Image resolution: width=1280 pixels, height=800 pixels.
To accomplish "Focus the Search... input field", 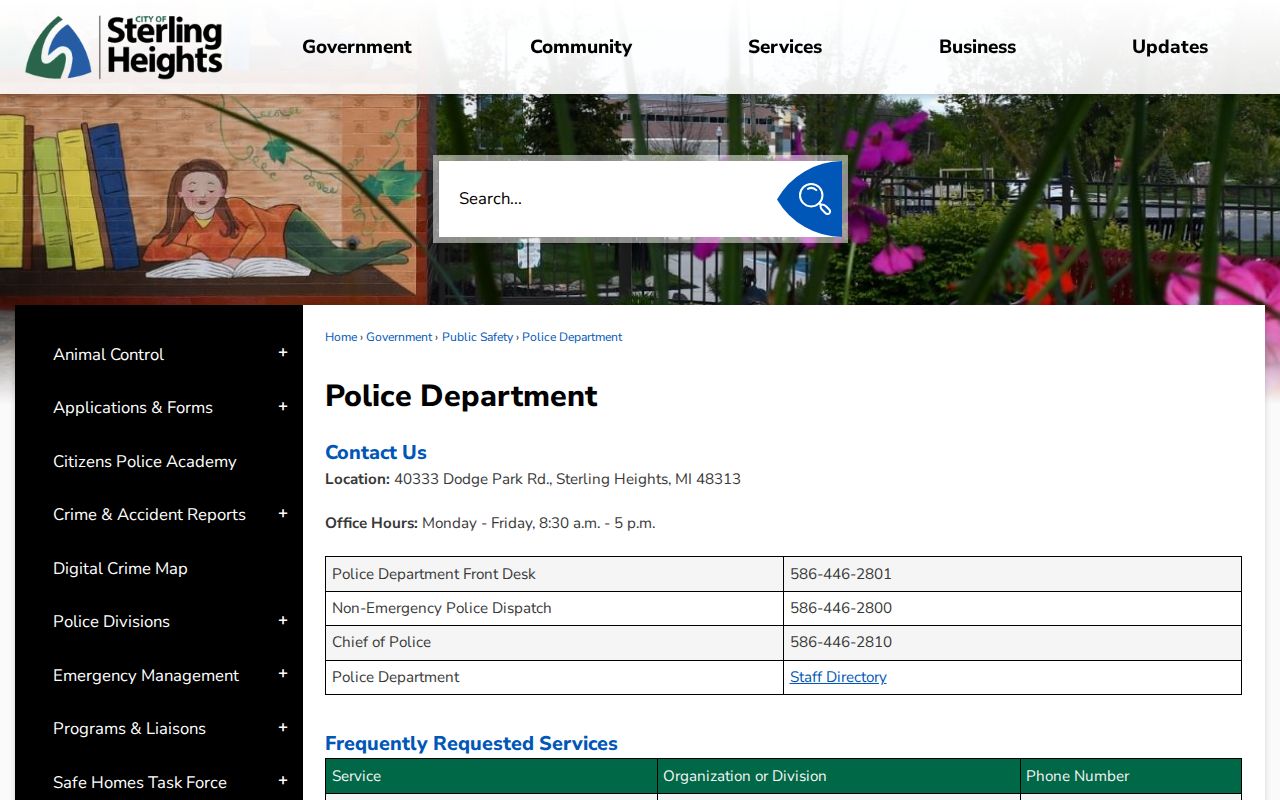I will tap(608, 199).
